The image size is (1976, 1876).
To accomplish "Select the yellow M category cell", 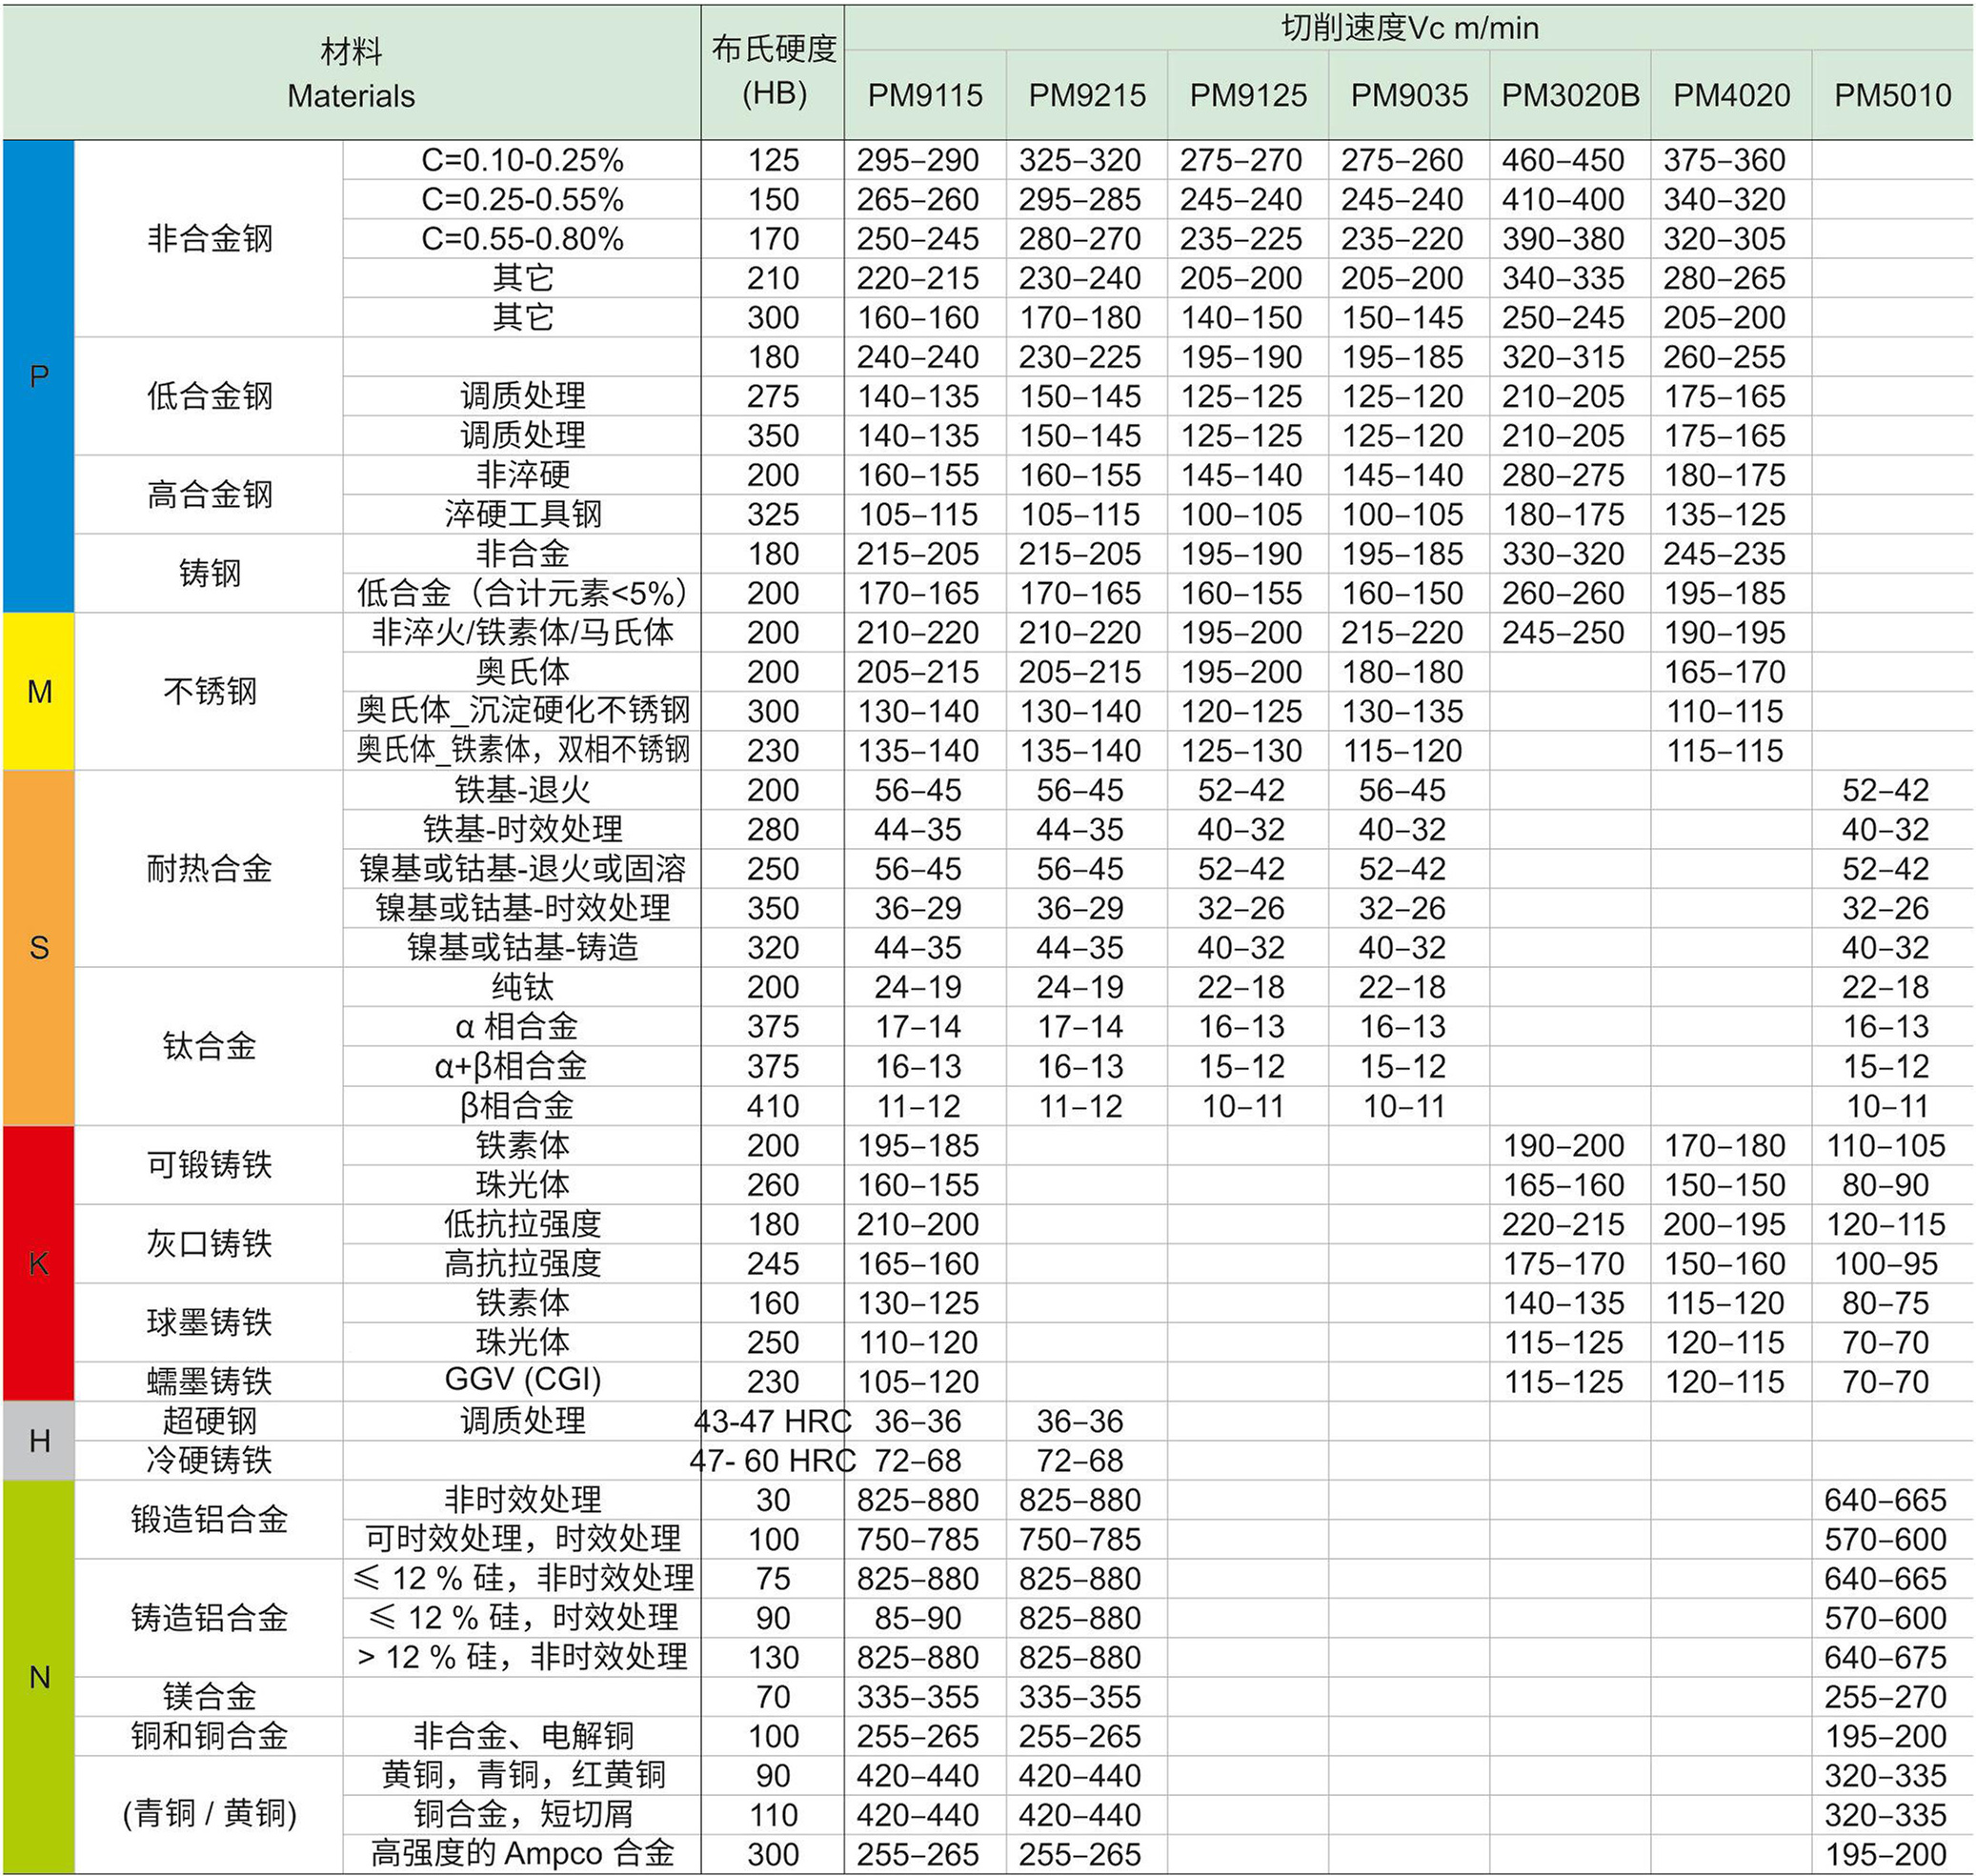I will [x=38, y=691].
